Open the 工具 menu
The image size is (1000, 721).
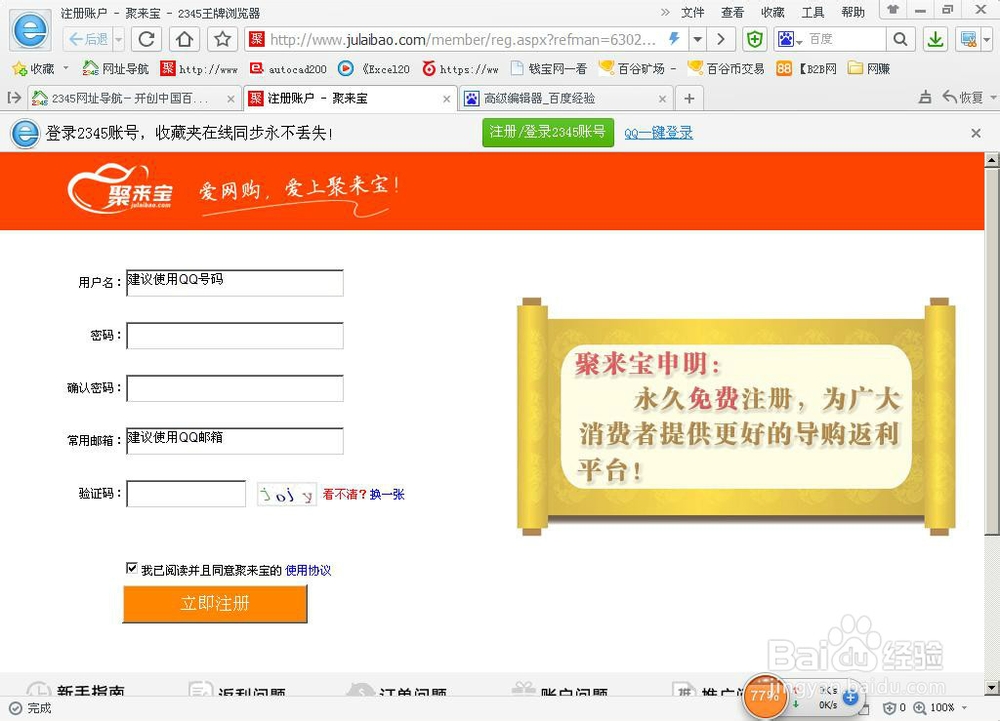coord(812,11)
